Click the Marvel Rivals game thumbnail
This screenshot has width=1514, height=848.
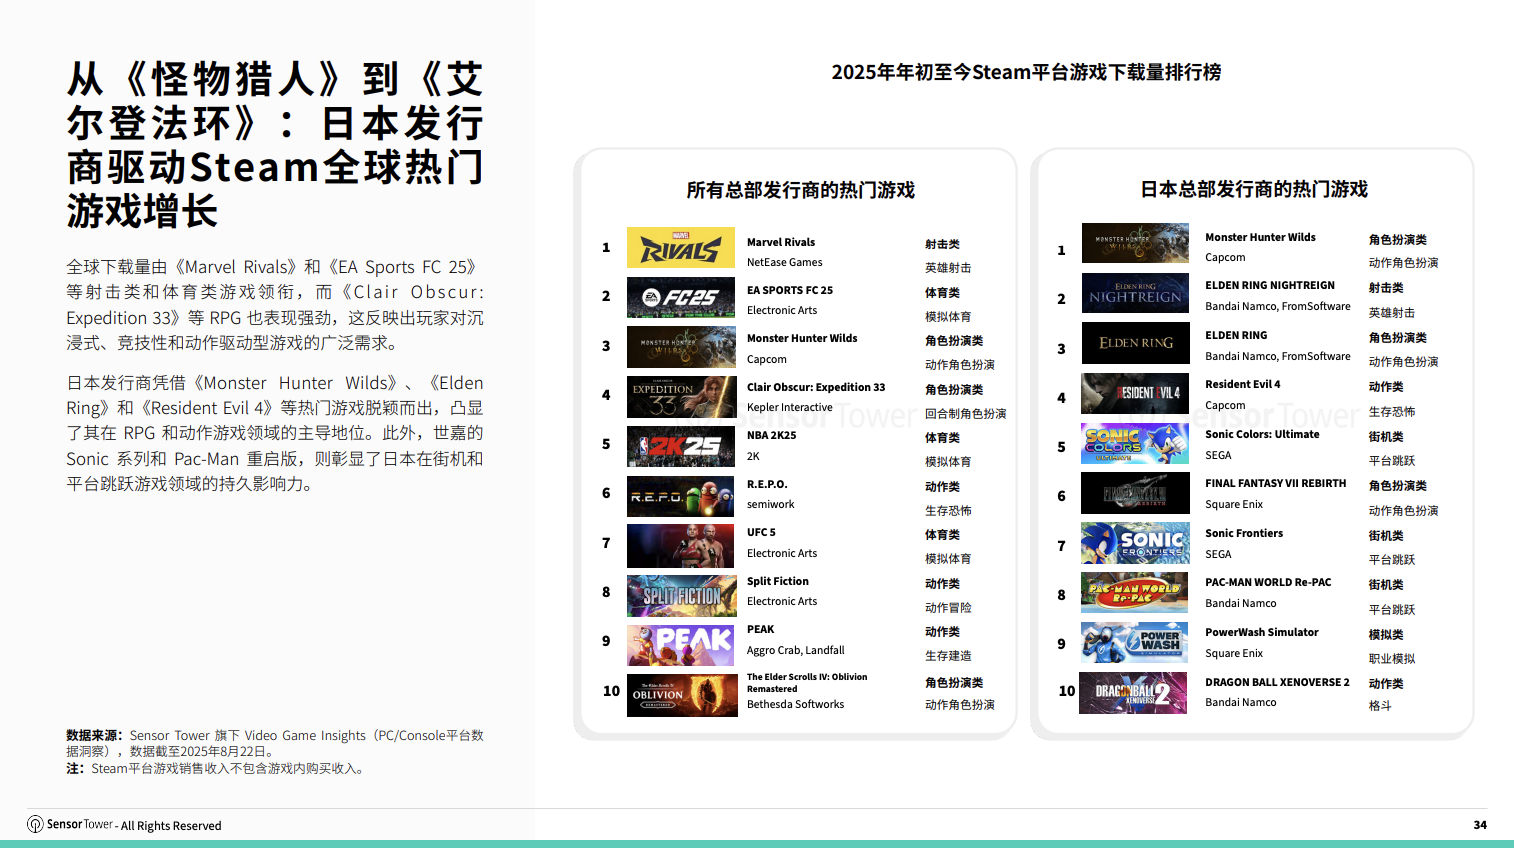click(x=680, y=247)
